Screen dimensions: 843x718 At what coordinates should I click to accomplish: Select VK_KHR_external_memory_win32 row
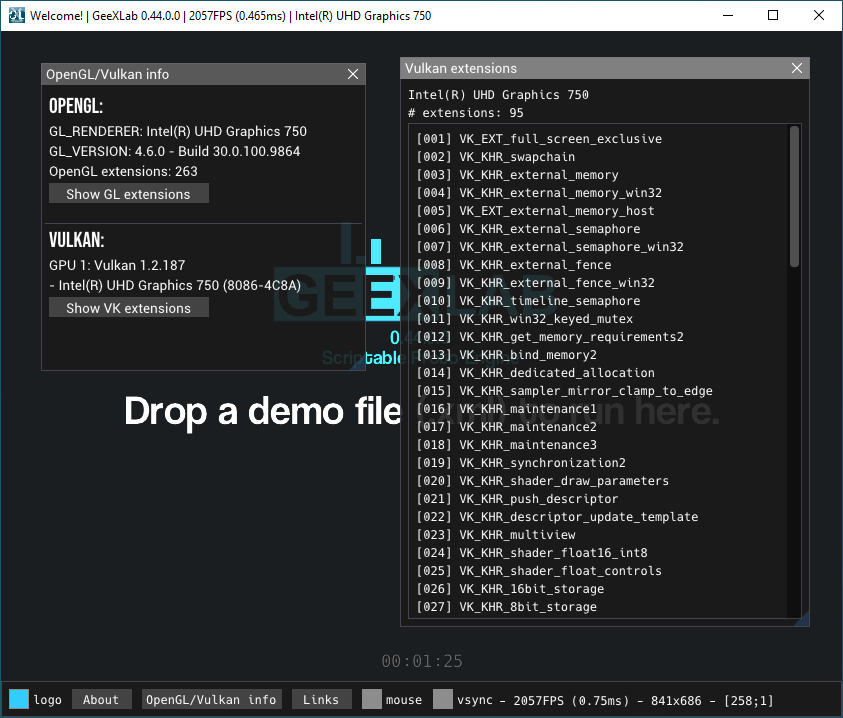tap(539, 193)
